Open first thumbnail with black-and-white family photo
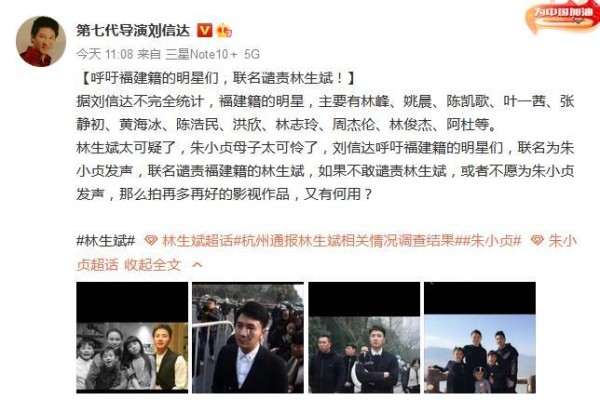Image resolution: width=600 pixels, height=400 pixels. [132, 338]
